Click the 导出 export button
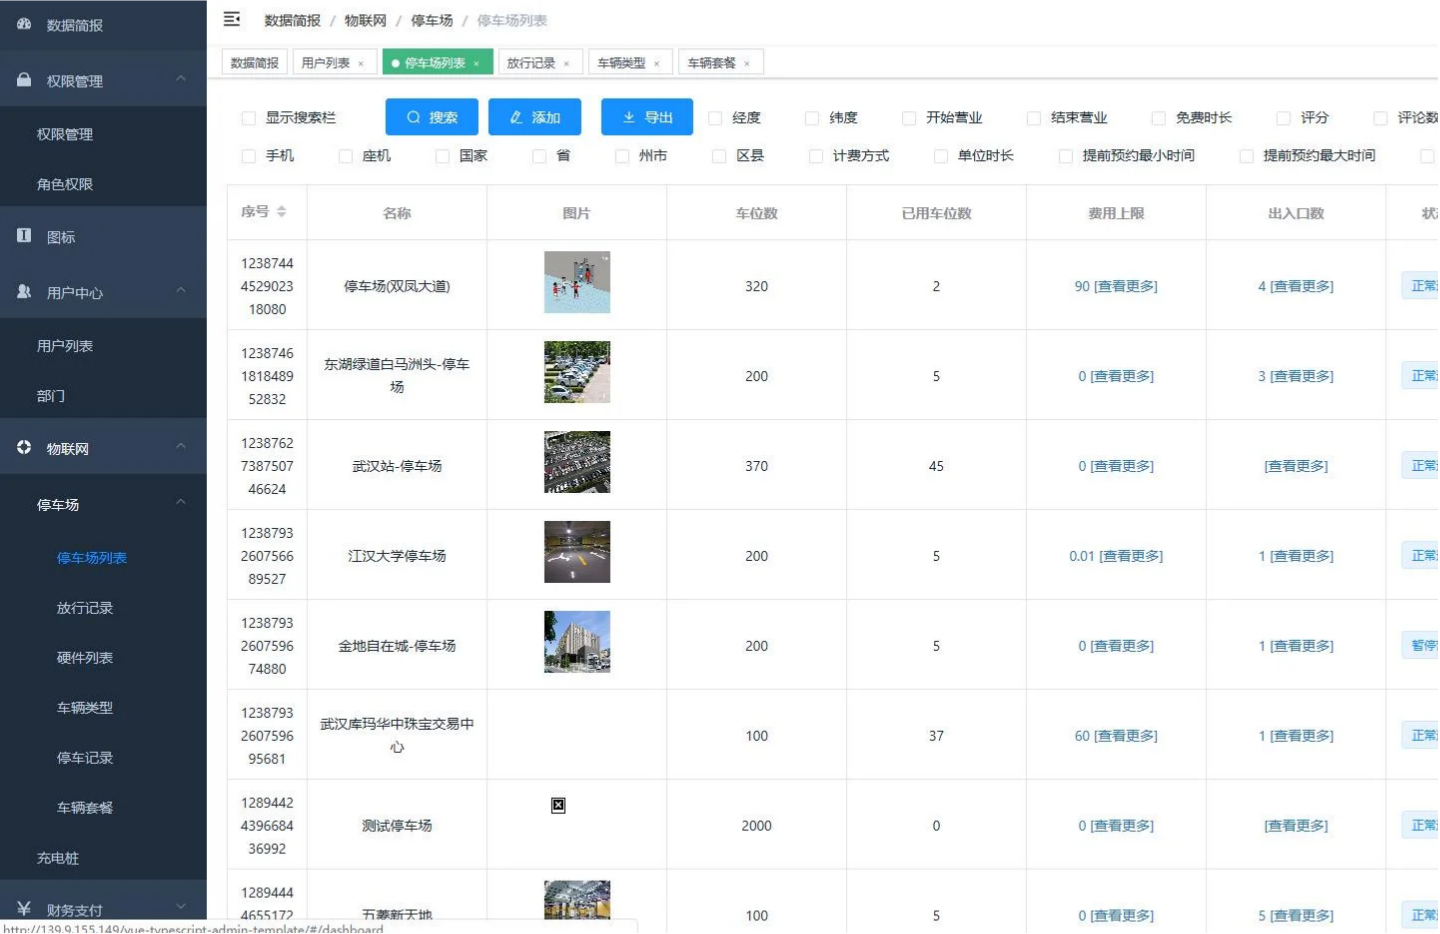 click(x=647, y=116)
